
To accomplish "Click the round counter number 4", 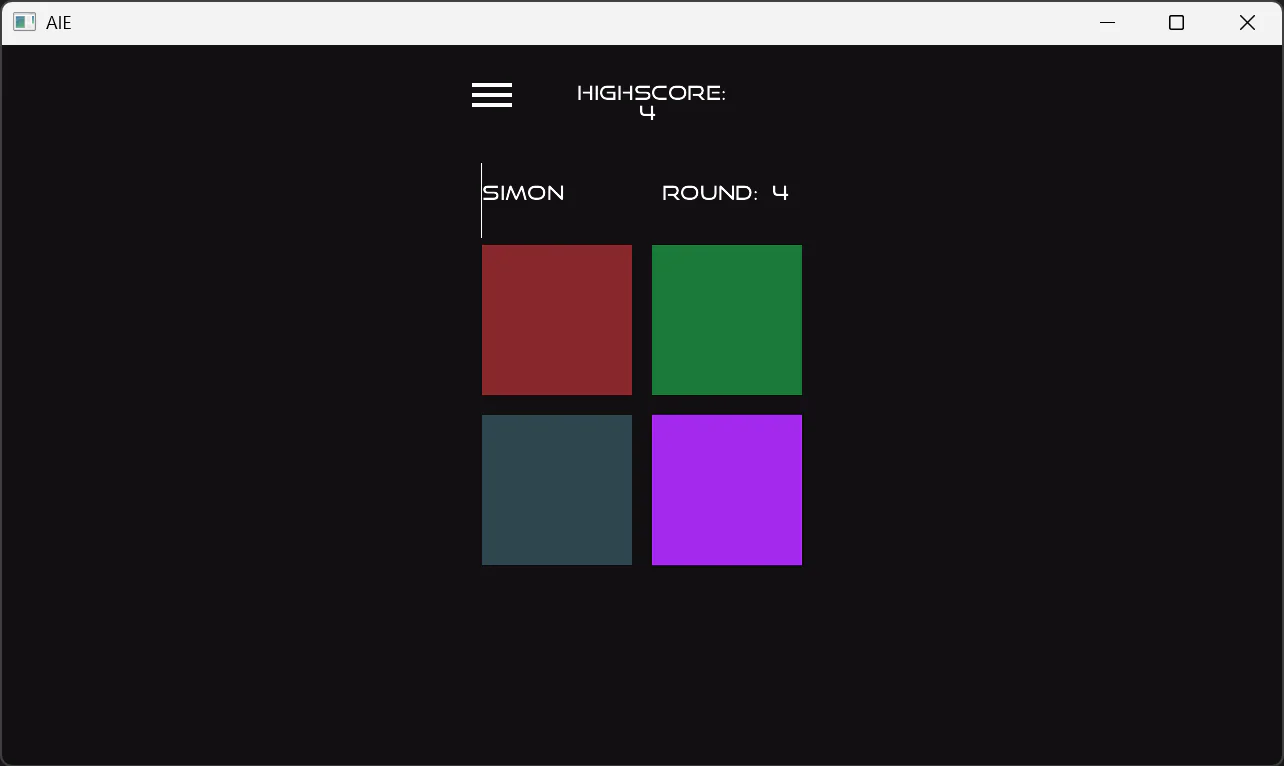I will tap(783, 192).
